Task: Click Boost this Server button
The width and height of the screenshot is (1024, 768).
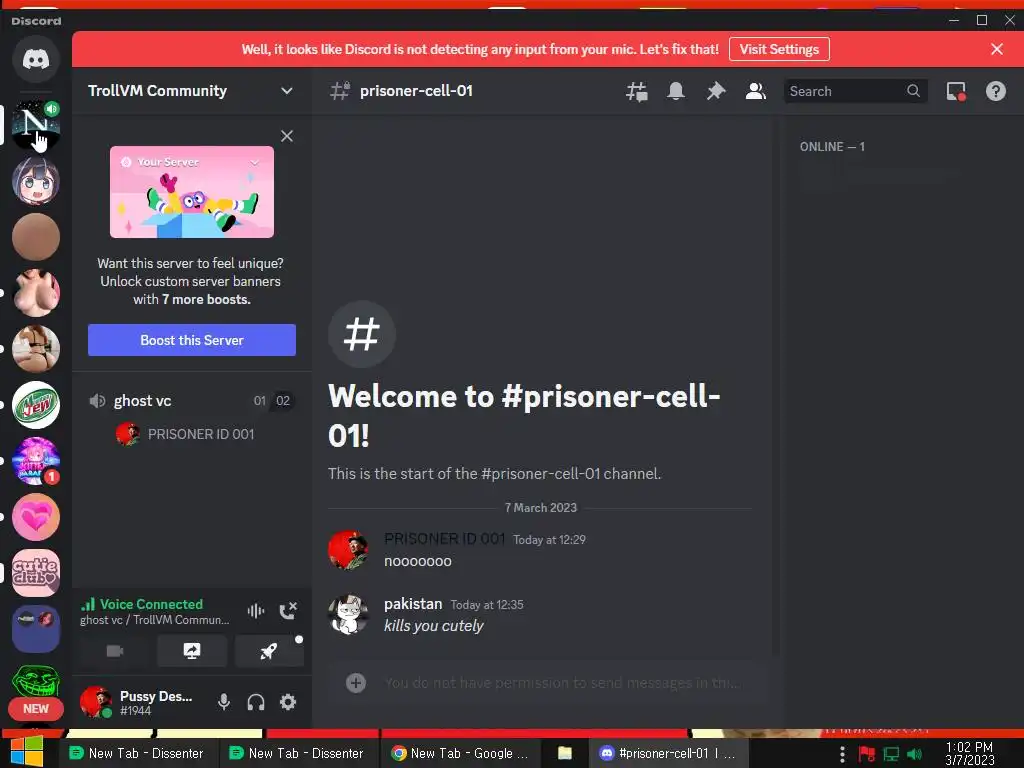Action: point(192,340)
